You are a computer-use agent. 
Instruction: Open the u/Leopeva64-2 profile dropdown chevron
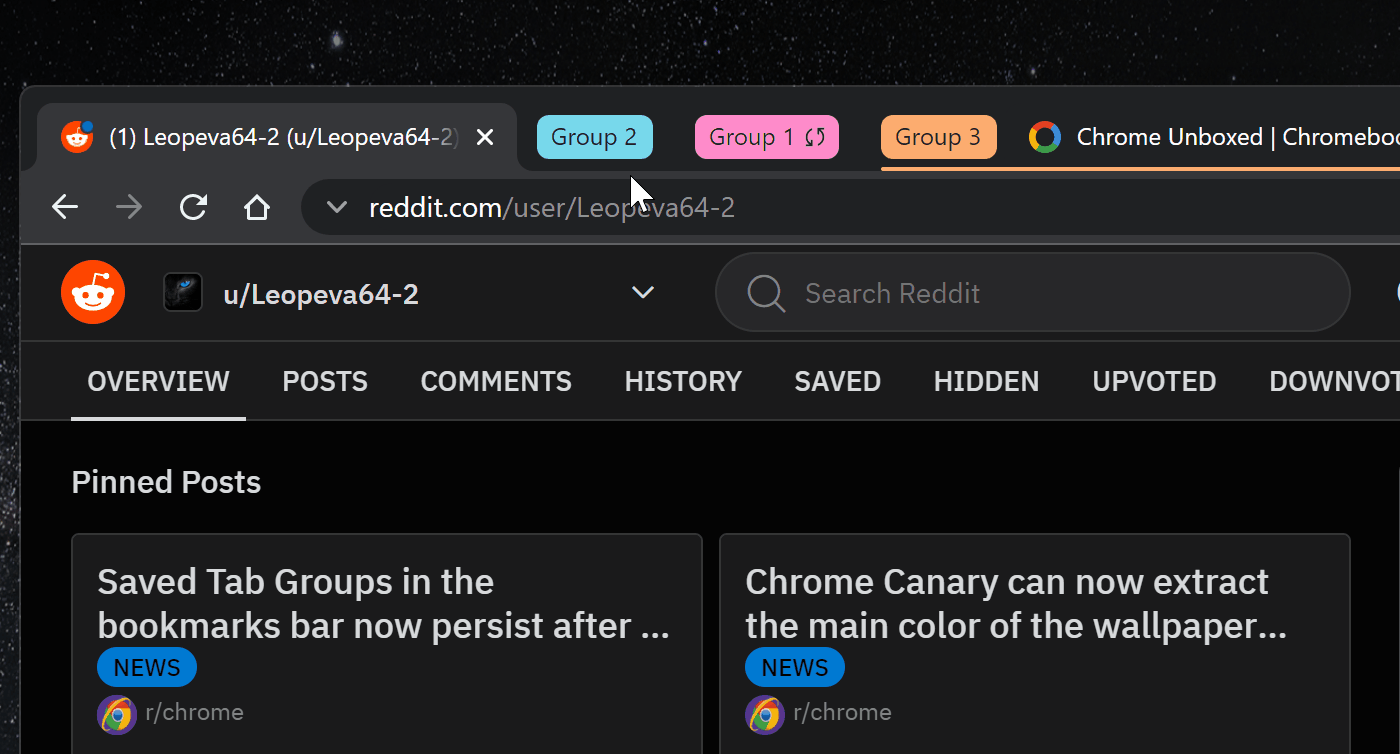[642, 292]
